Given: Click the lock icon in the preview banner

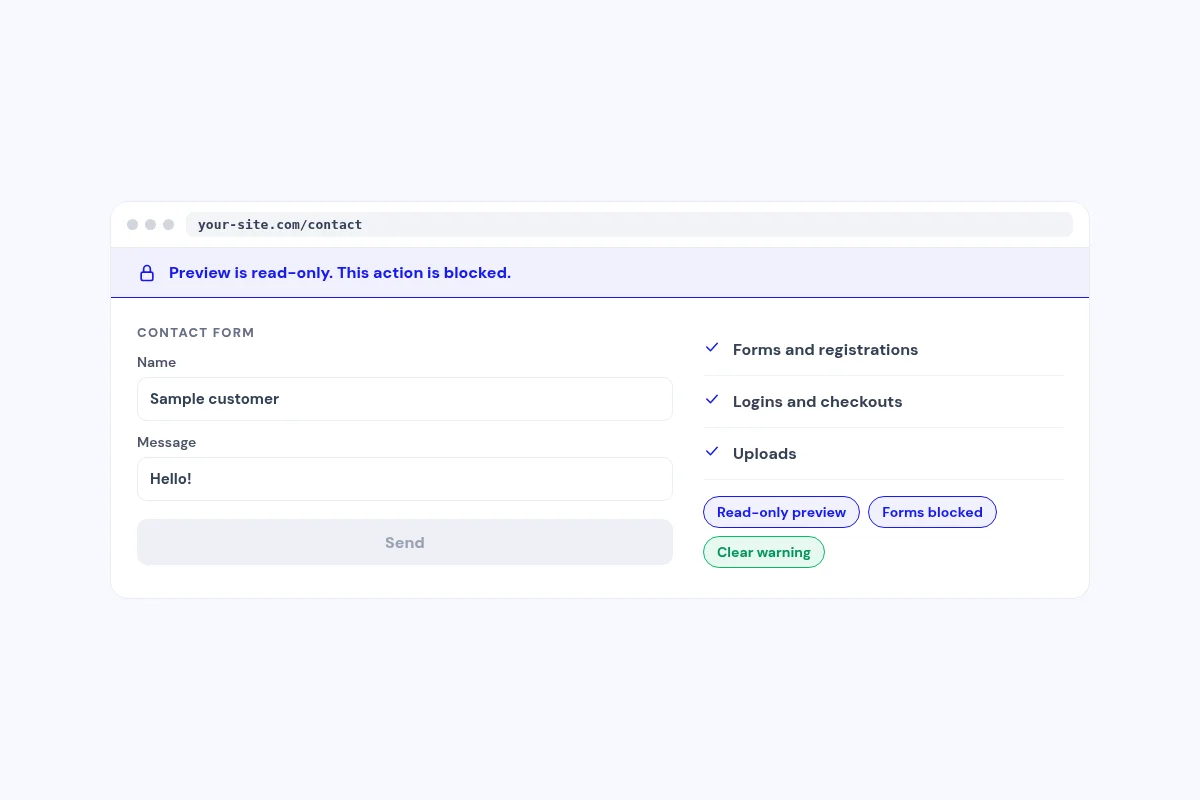Looking at the screenshot, I should (x=147, y=273).
